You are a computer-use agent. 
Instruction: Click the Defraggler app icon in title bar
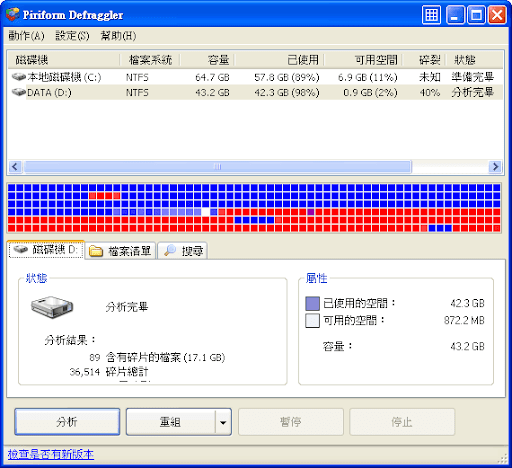coord(13,14)
